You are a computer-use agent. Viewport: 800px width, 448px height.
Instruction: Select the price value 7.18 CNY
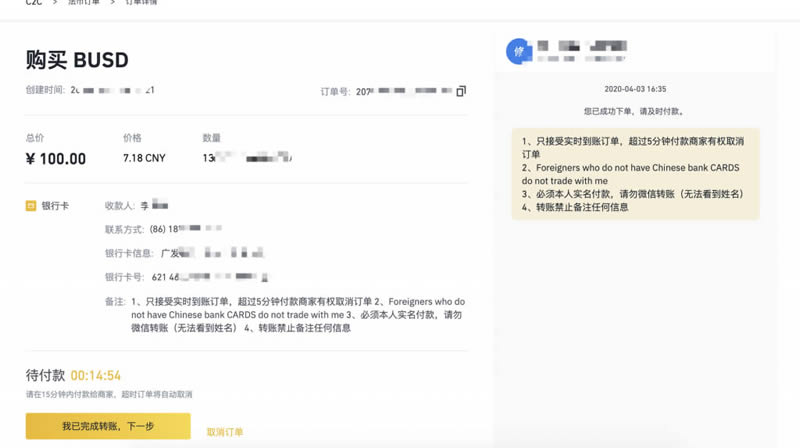[x=144, y=158]
